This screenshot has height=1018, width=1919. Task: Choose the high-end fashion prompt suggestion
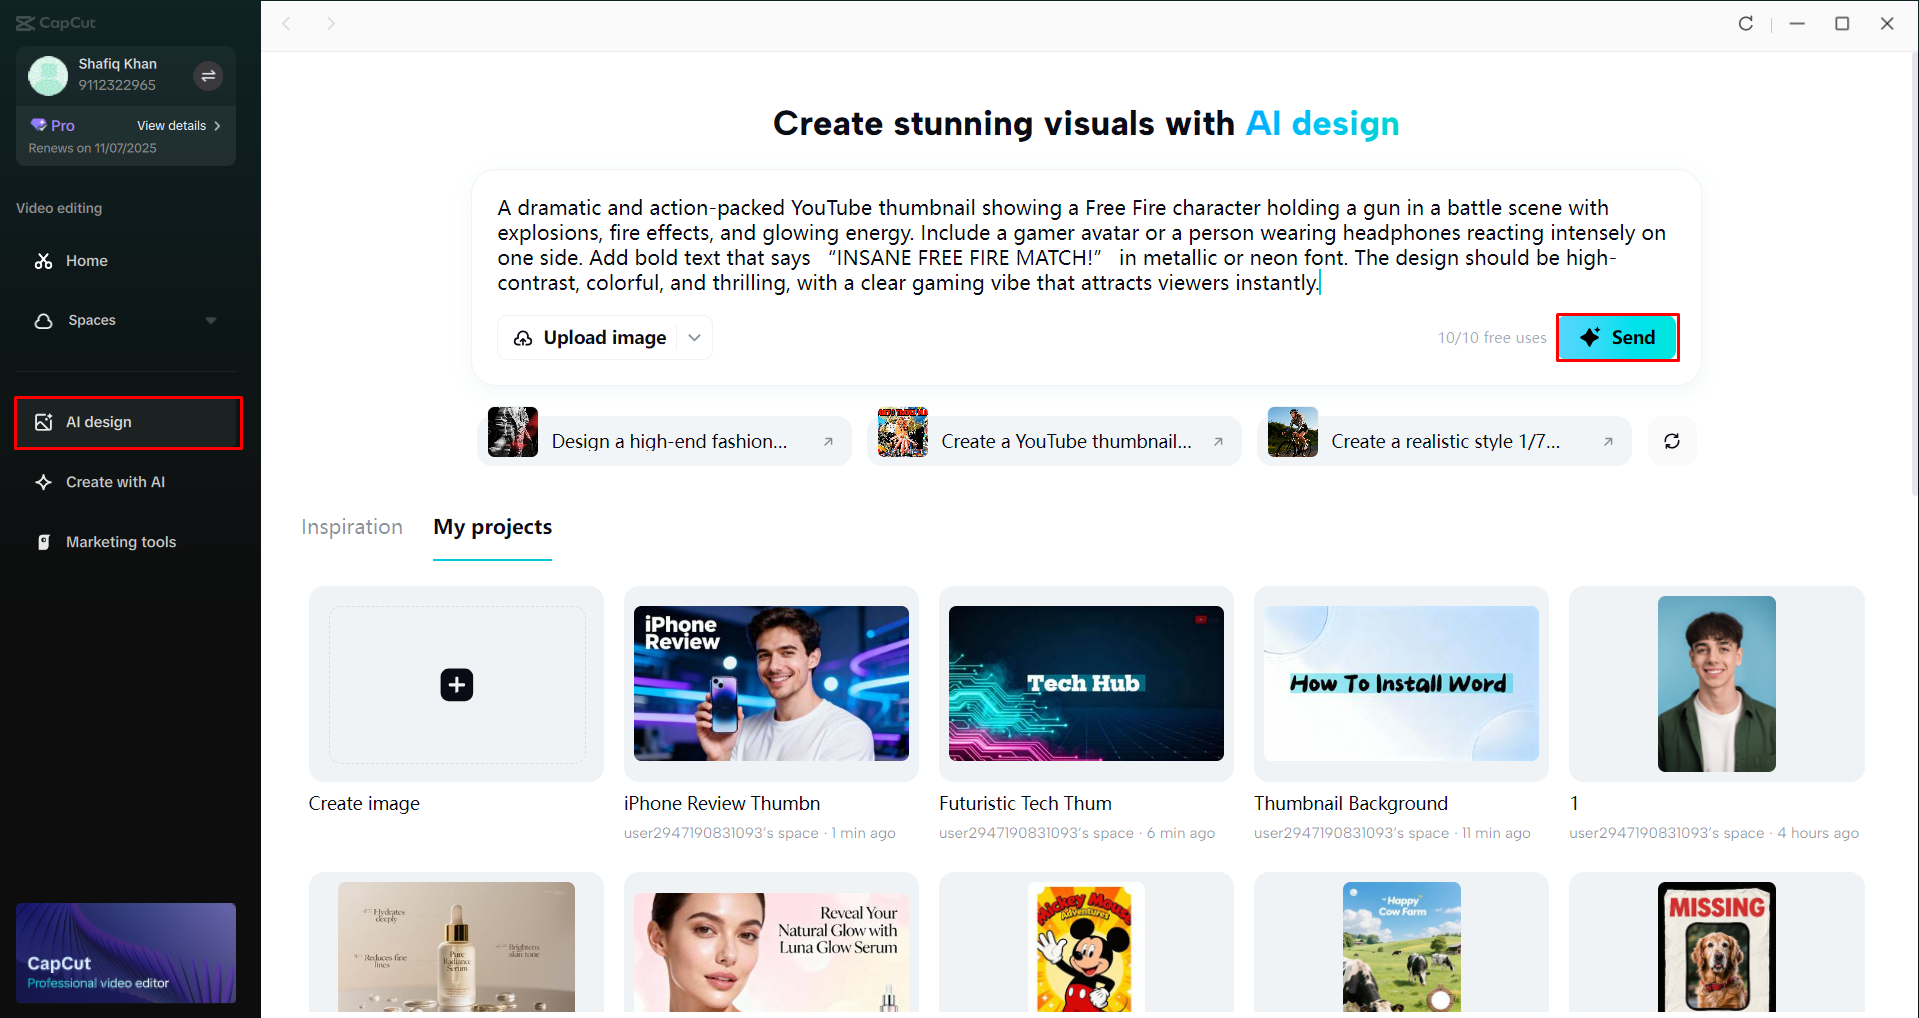pyautogui.click(x=665, y=441)
